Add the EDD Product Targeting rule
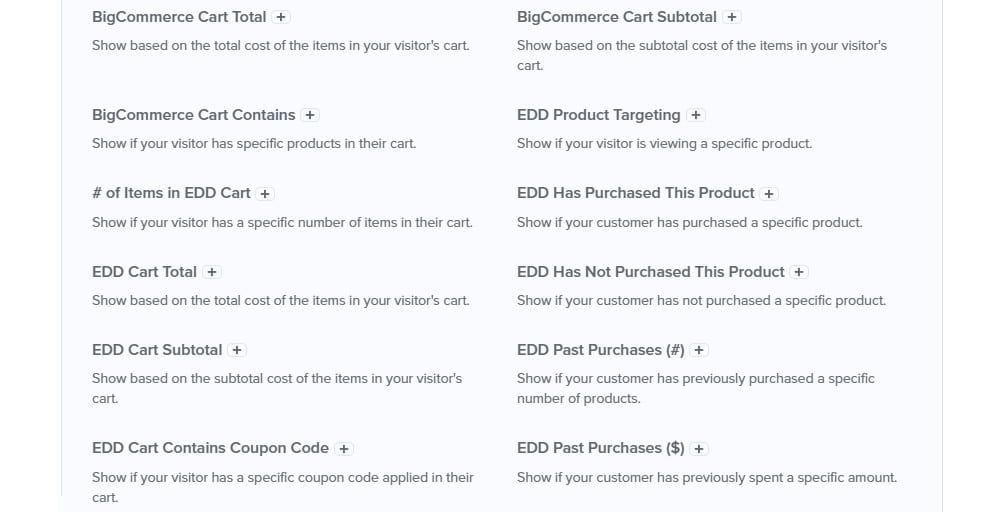Image resolution: width=1000 pixels, height=512 pixels. tap(696, 115)
